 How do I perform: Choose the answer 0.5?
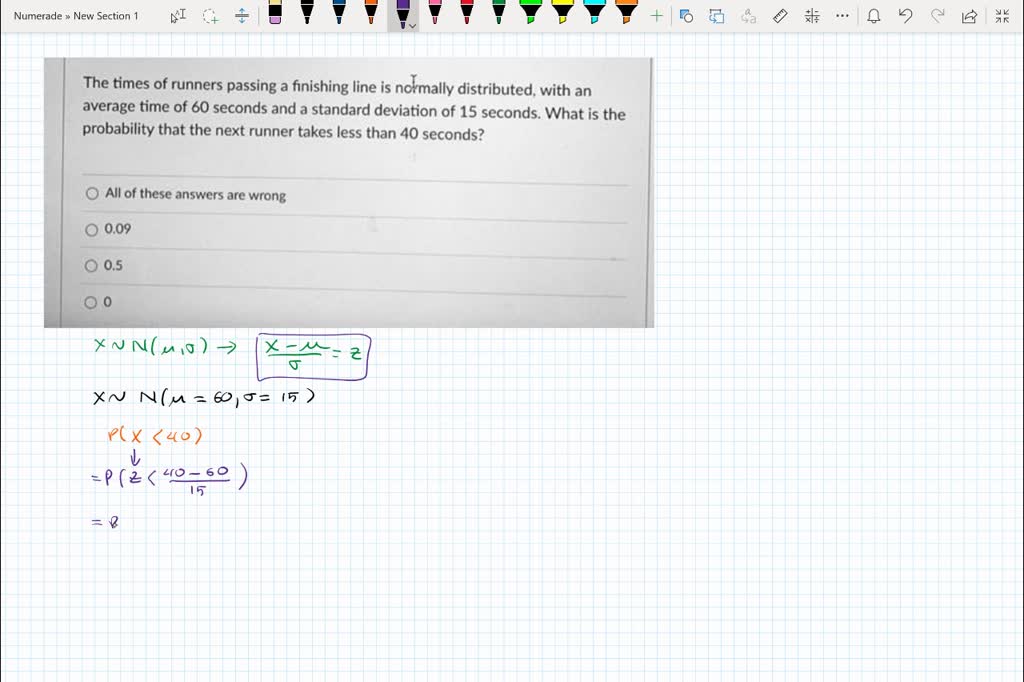click(91, 265)
